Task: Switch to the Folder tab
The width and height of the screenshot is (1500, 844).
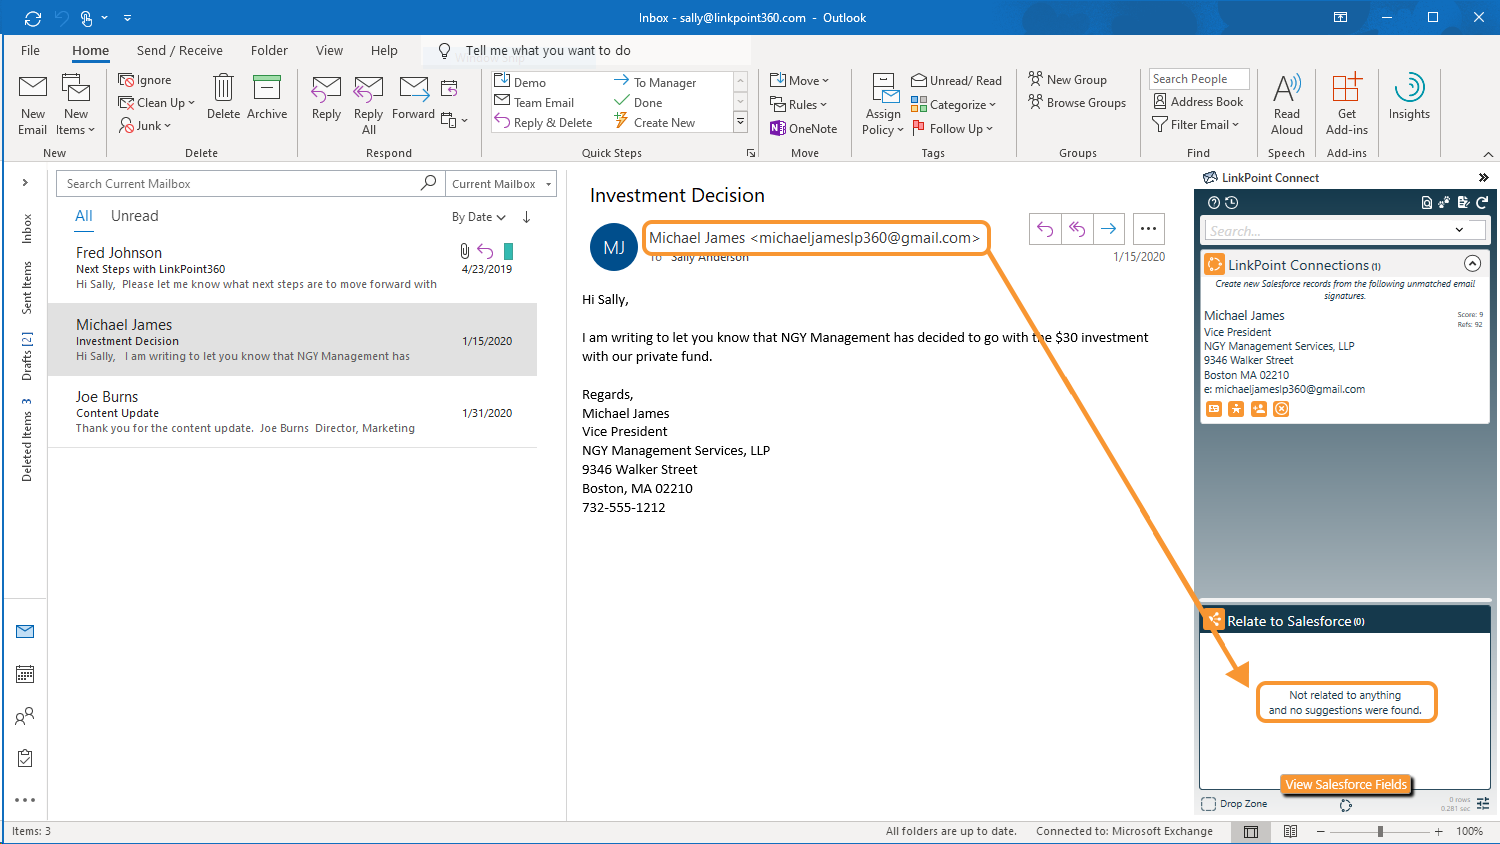Action: point(269,50)
